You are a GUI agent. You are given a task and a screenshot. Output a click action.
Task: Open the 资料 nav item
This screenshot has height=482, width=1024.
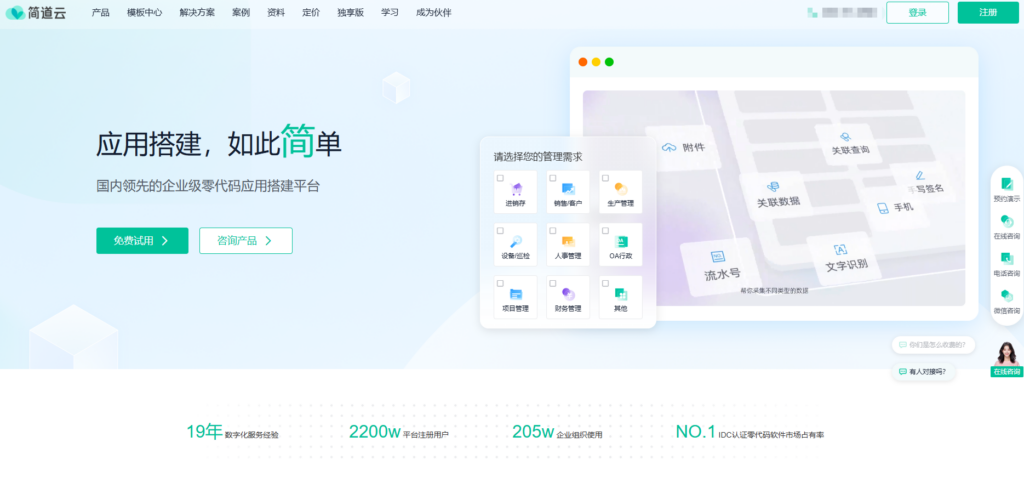[276, 12]
